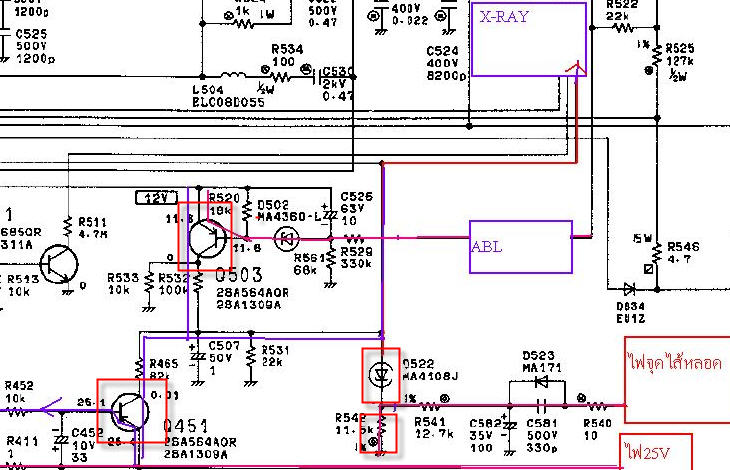Click the R561 resistor zigzag symbol

[x=331, y=259]
